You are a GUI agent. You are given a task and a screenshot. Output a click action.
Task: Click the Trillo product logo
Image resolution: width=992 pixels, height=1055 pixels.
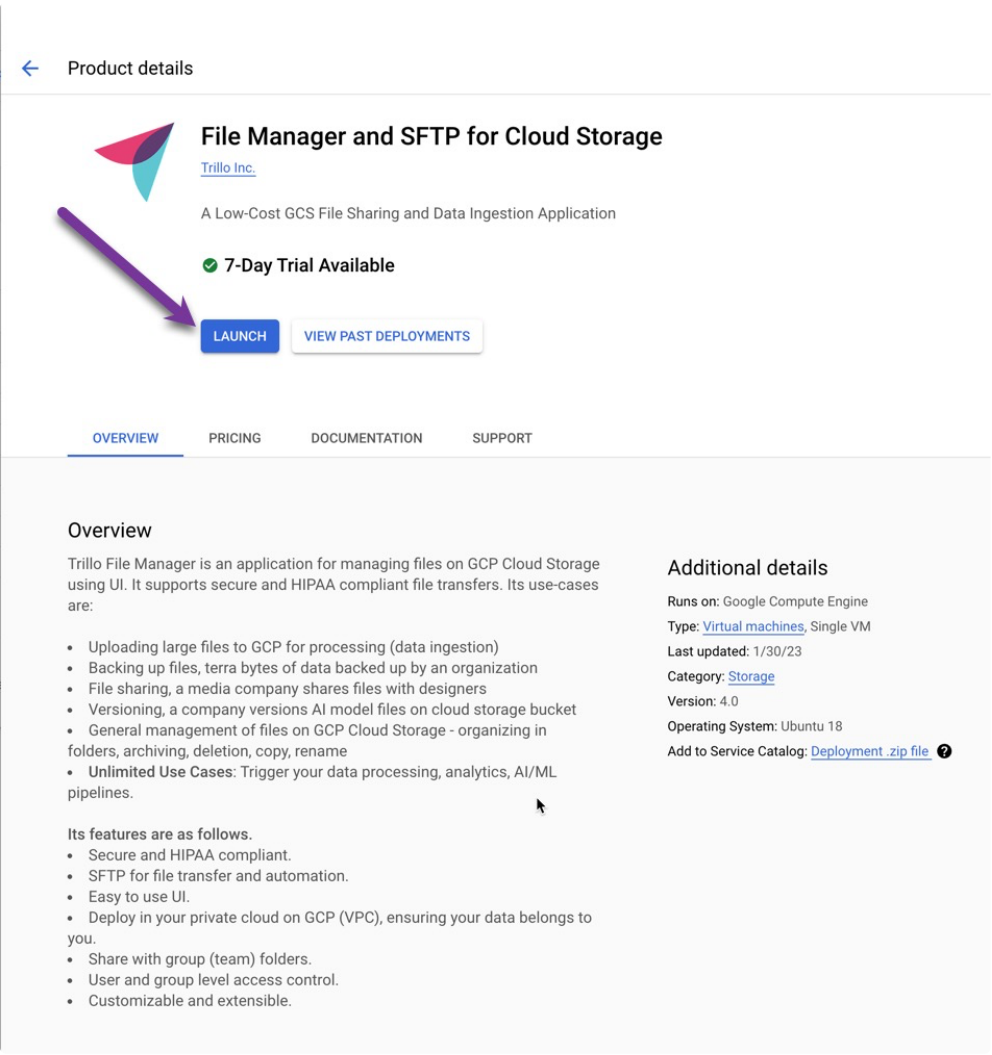(135, 161)
